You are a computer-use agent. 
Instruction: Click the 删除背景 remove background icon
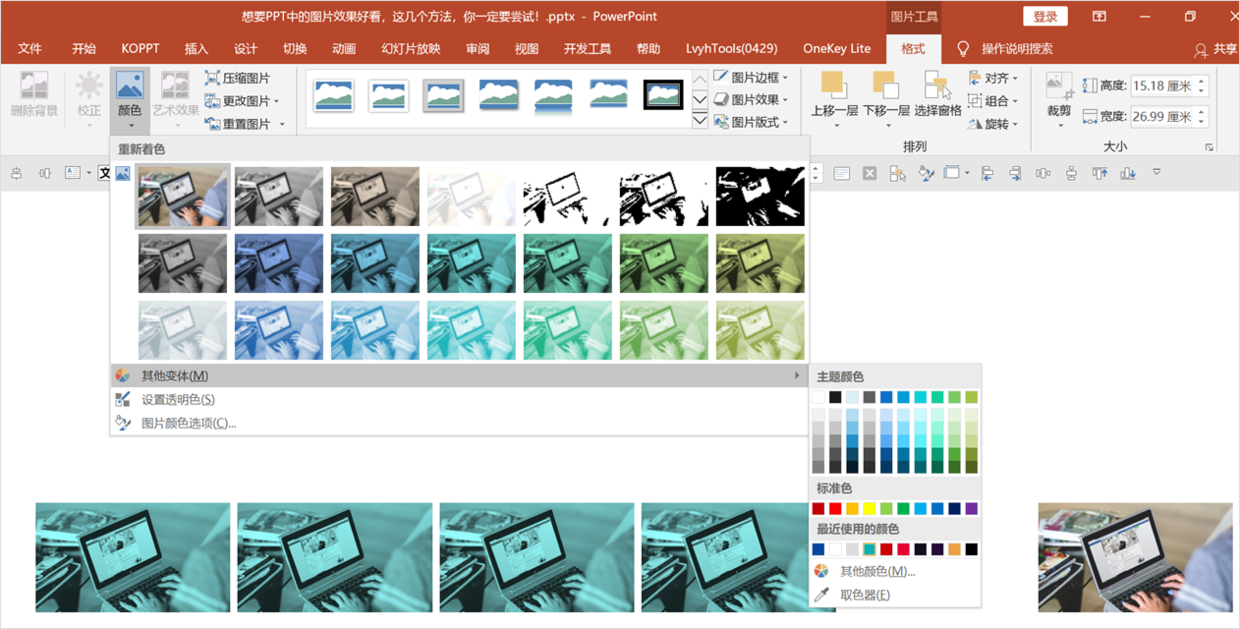click(34, 85)
